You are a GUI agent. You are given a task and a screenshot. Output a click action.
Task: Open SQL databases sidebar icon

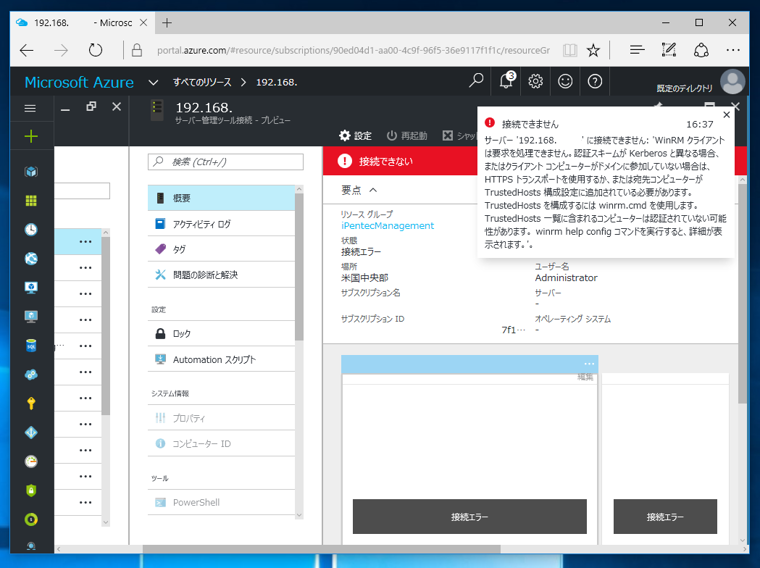pos(31,346)
